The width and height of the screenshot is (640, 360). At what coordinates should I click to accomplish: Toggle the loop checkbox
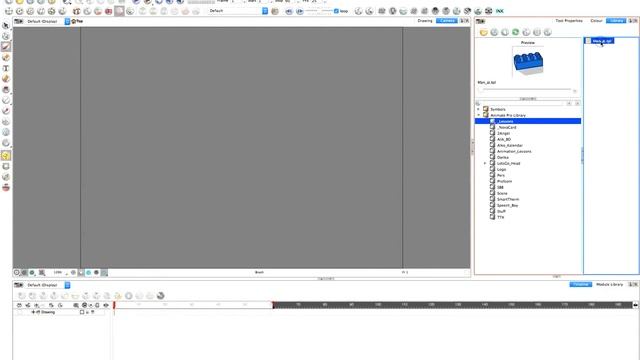tap(336, 11)
